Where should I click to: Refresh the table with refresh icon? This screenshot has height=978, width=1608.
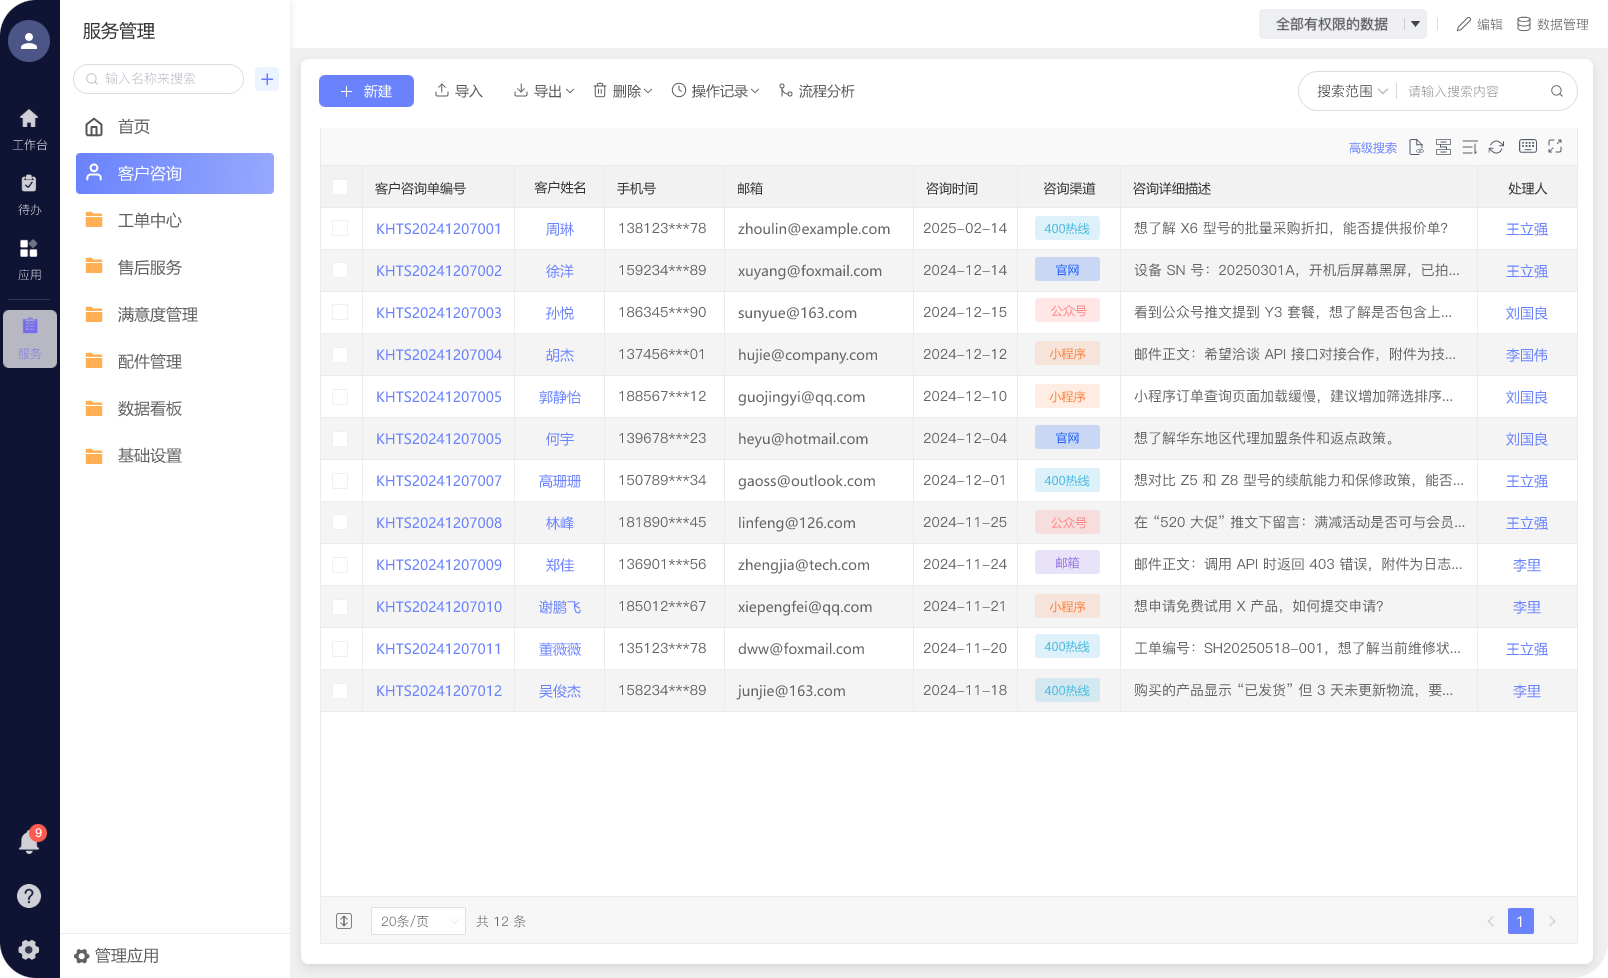(1496, 147)
